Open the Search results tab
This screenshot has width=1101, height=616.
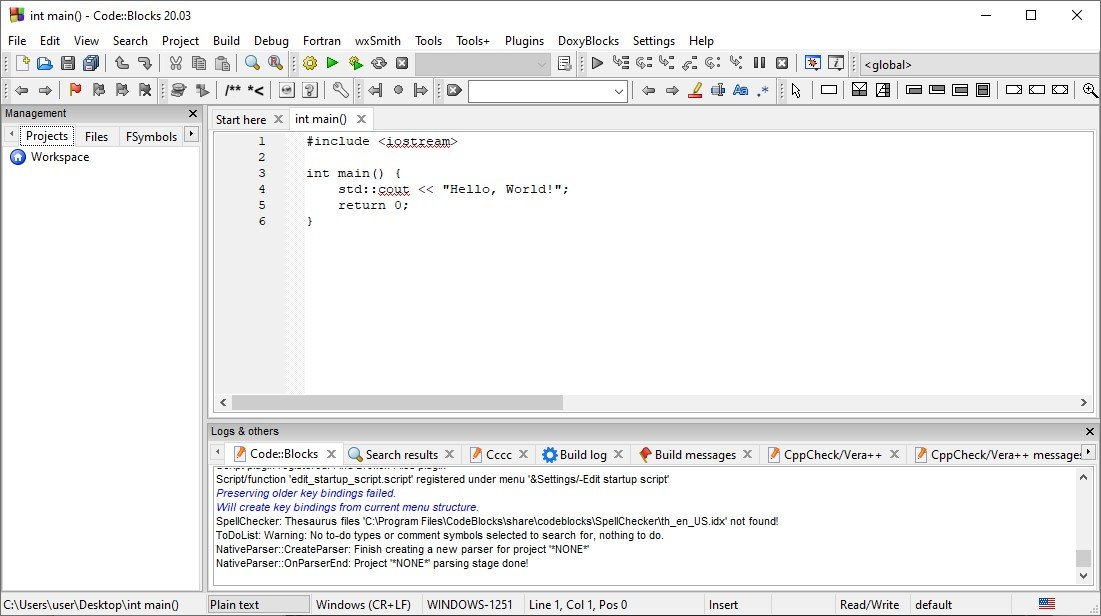click(401, 454)
